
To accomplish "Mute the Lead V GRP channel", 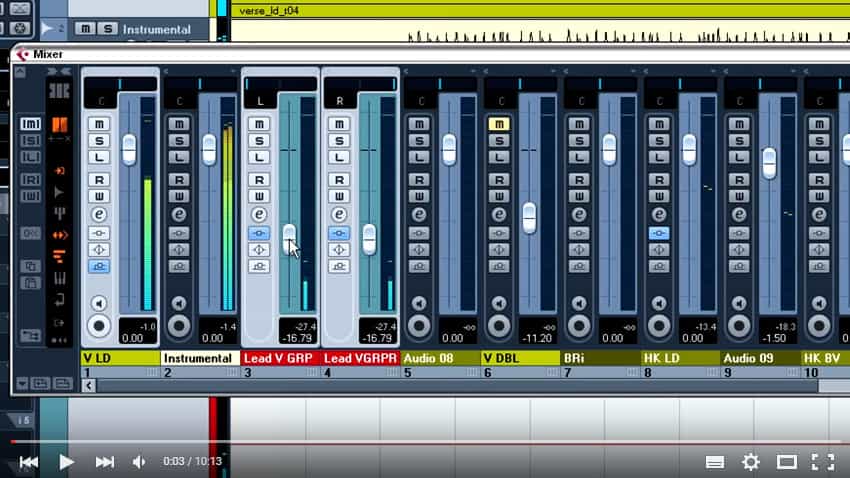I will pyautogui.click(x=259, y=124).
